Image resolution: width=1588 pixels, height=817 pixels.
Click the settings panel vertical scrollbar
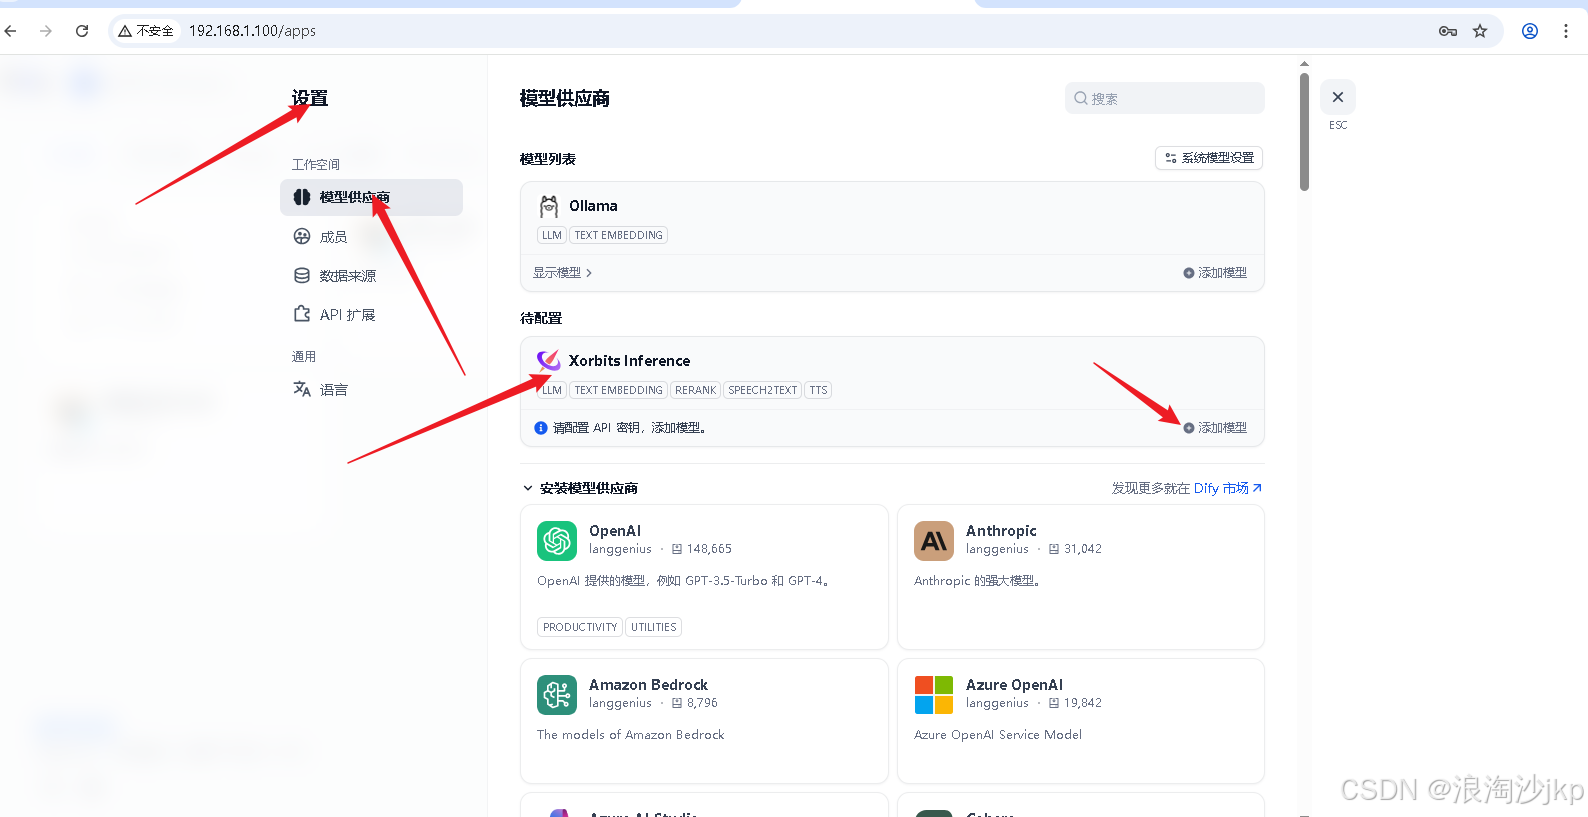click(x=1304, y=130)
